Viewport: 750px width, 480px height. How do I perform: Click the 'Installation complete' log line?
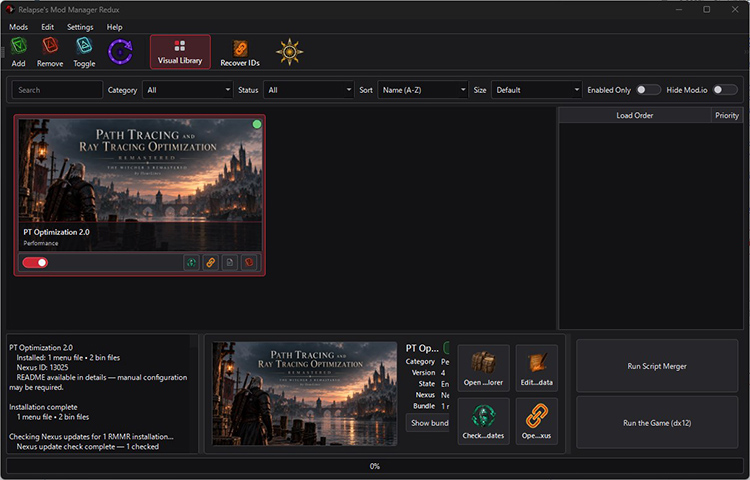pyautogui.click(x=43, y=407)
